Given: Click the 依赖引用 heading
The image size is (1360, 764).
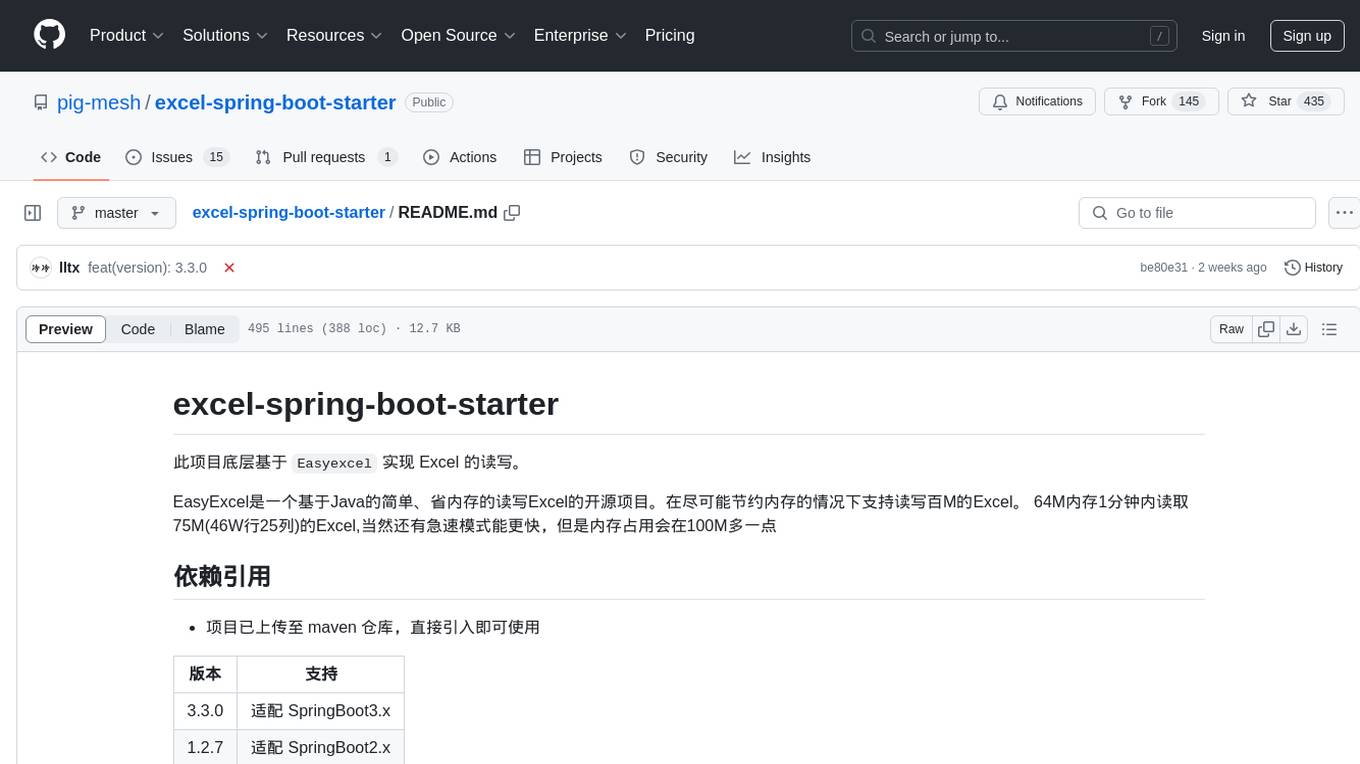Looking at the screenshot, I should pos(222,576).
